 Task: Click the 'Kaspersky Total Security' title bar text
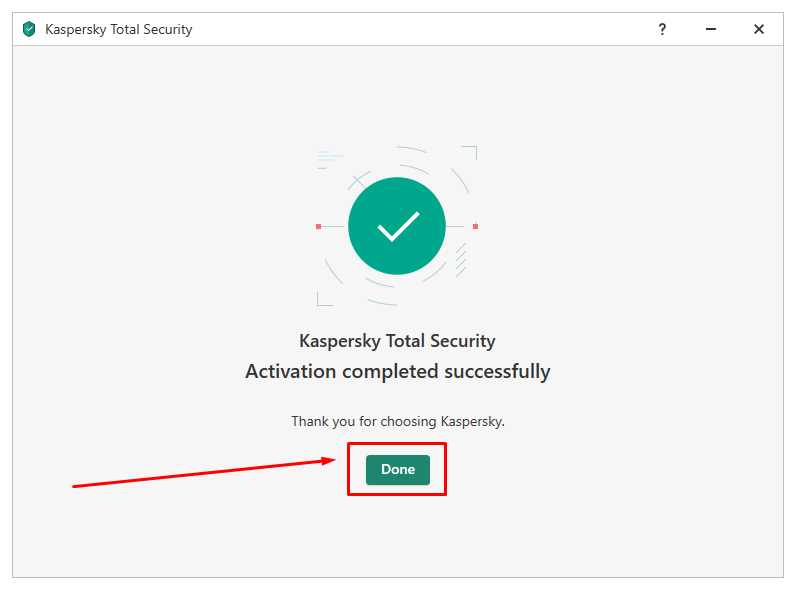(x=119, y=29)
